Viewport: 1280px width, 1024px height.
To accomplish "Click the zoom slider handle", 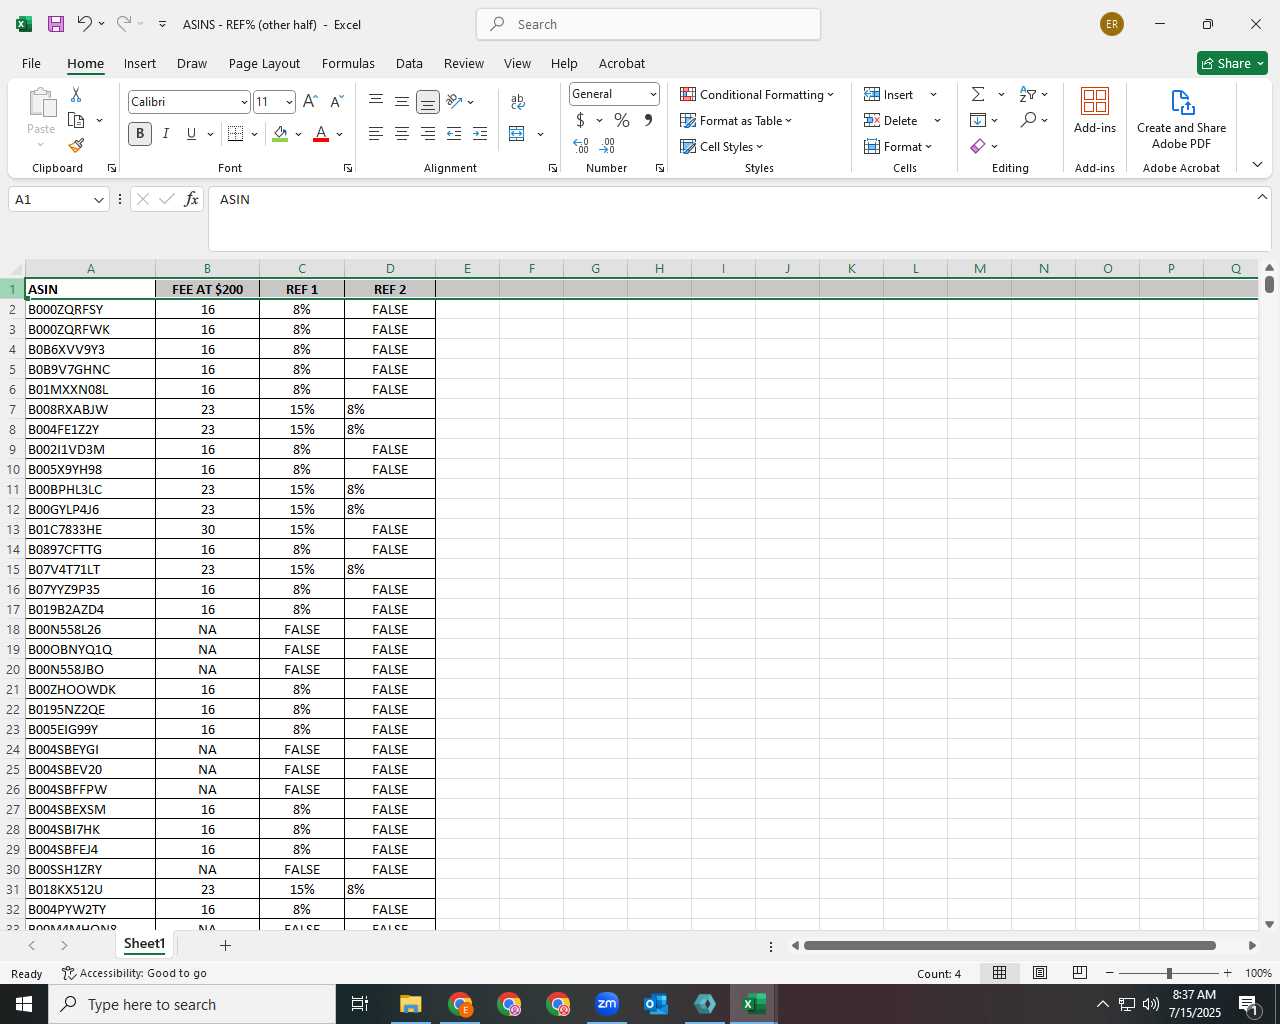I will [x=1169, y=973].
